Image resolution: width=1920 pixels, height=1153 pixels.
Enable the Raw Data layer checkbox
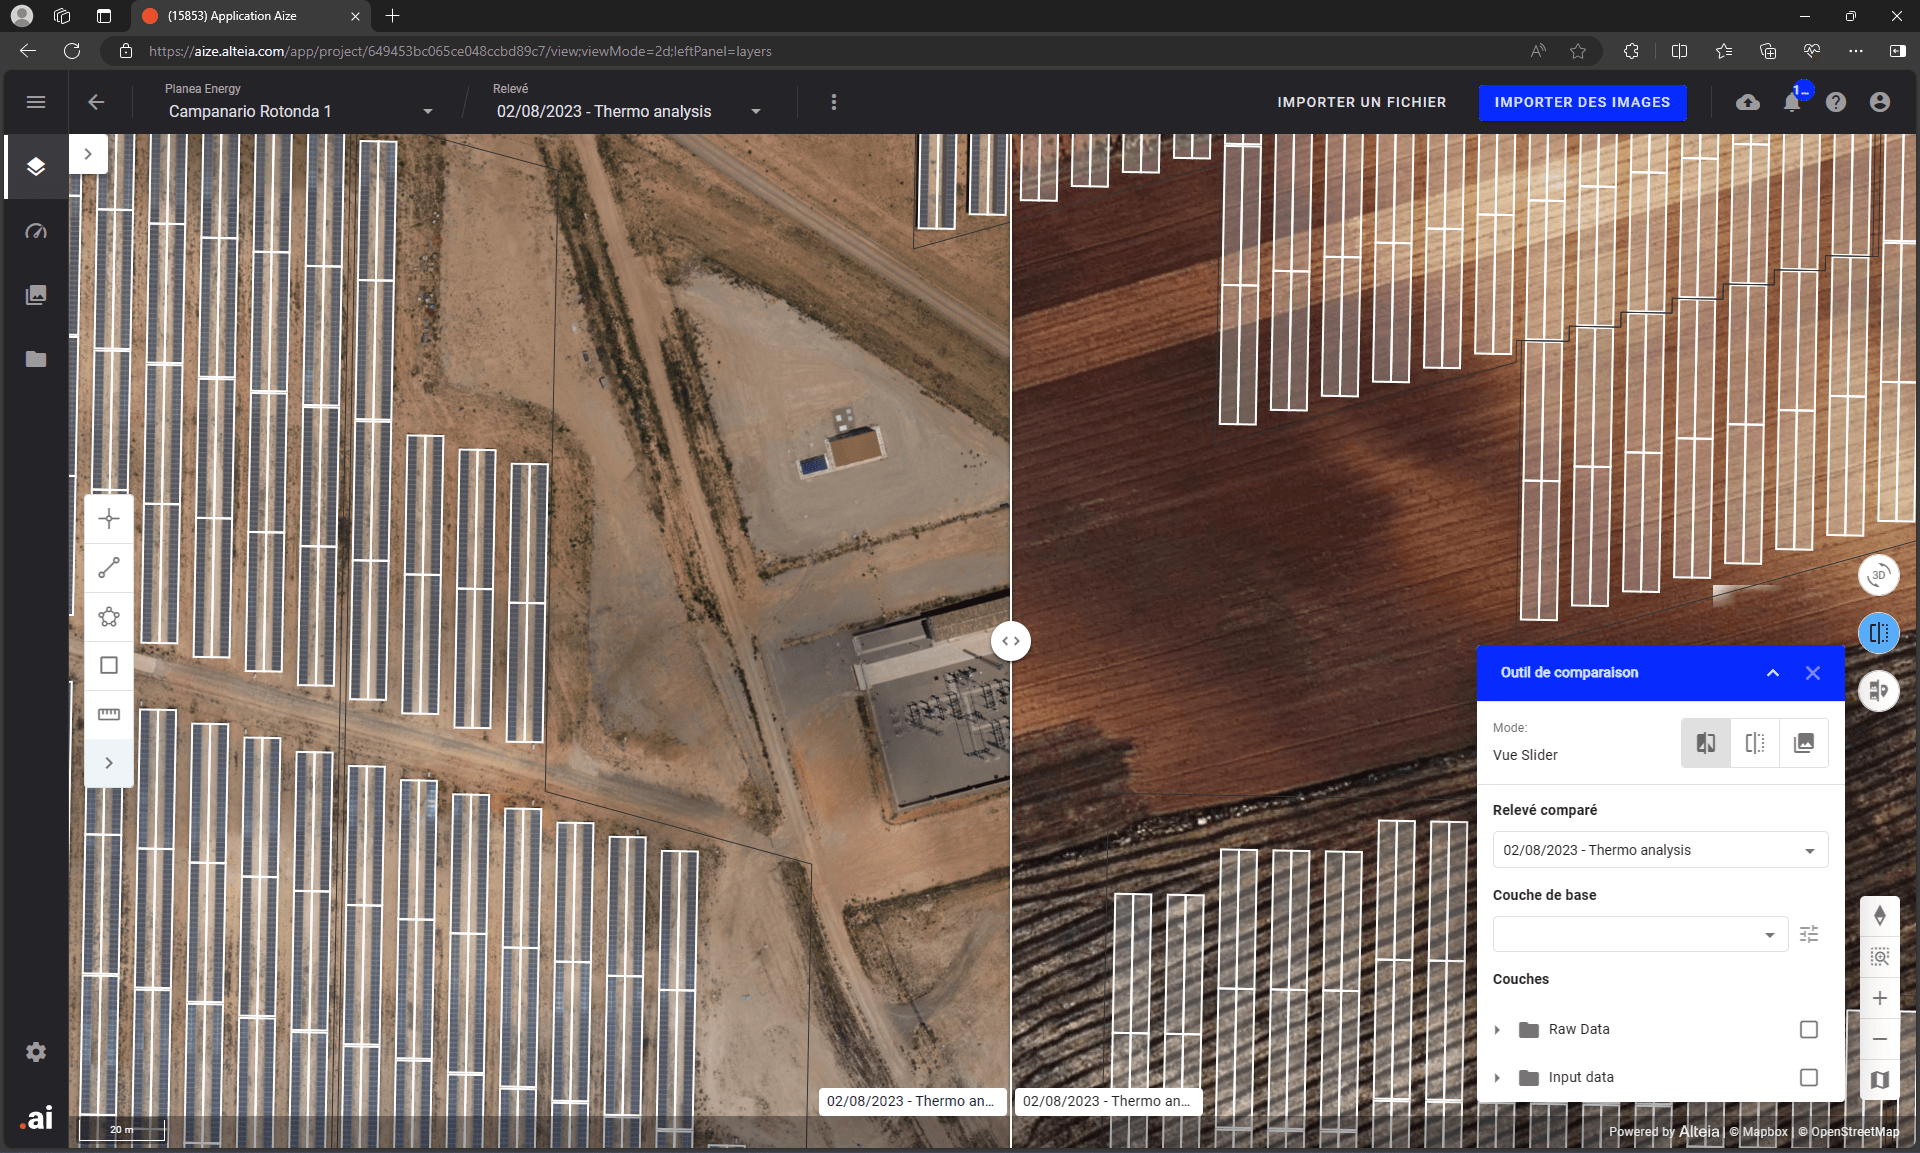(x=1808, y=1029)
